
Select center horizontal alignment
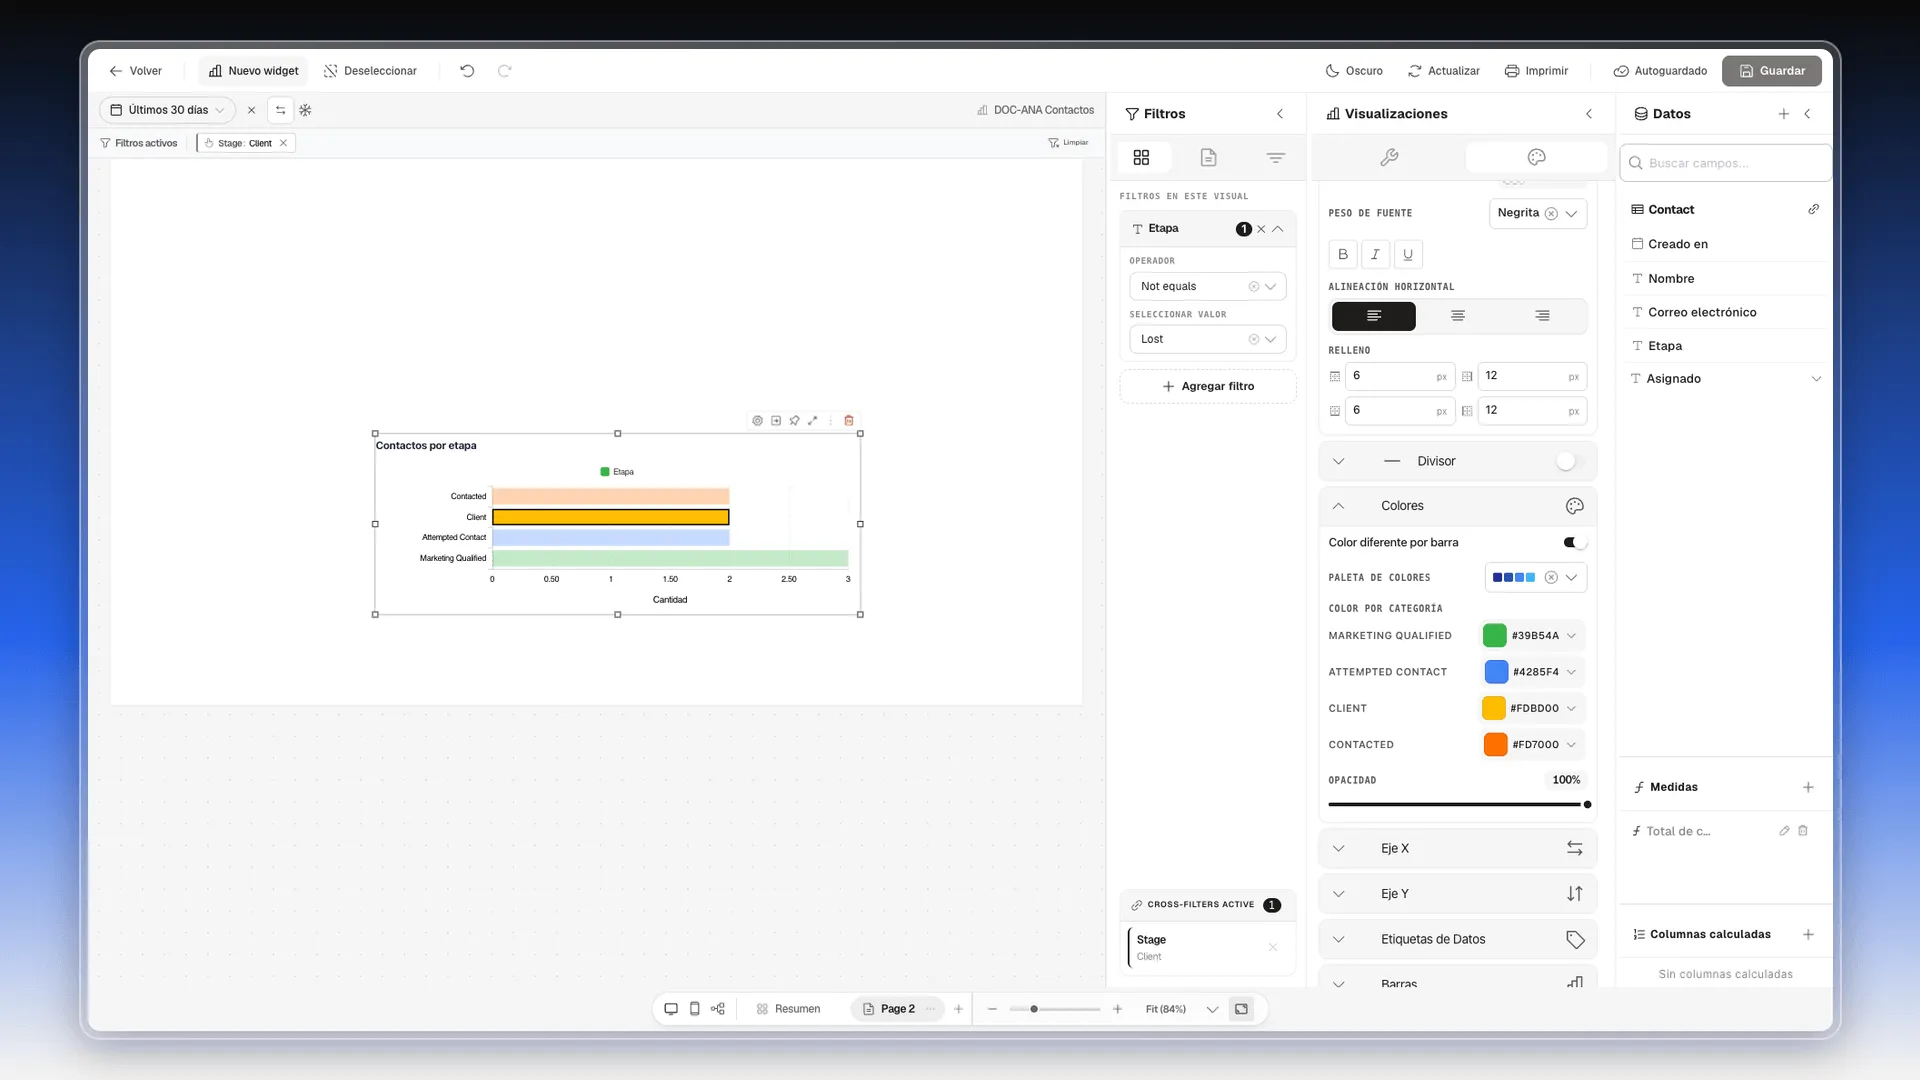click(1458, 316)
